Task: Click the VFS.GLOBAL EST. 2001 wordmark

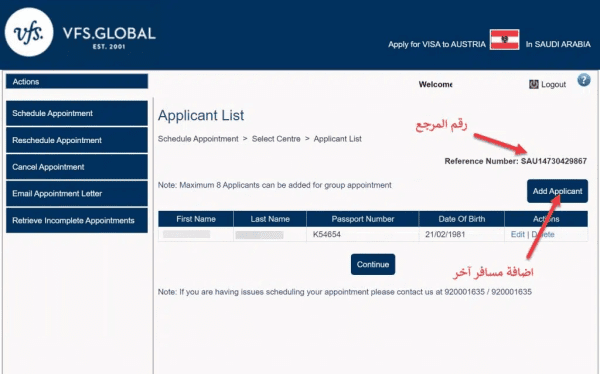Action: (109, 37)
